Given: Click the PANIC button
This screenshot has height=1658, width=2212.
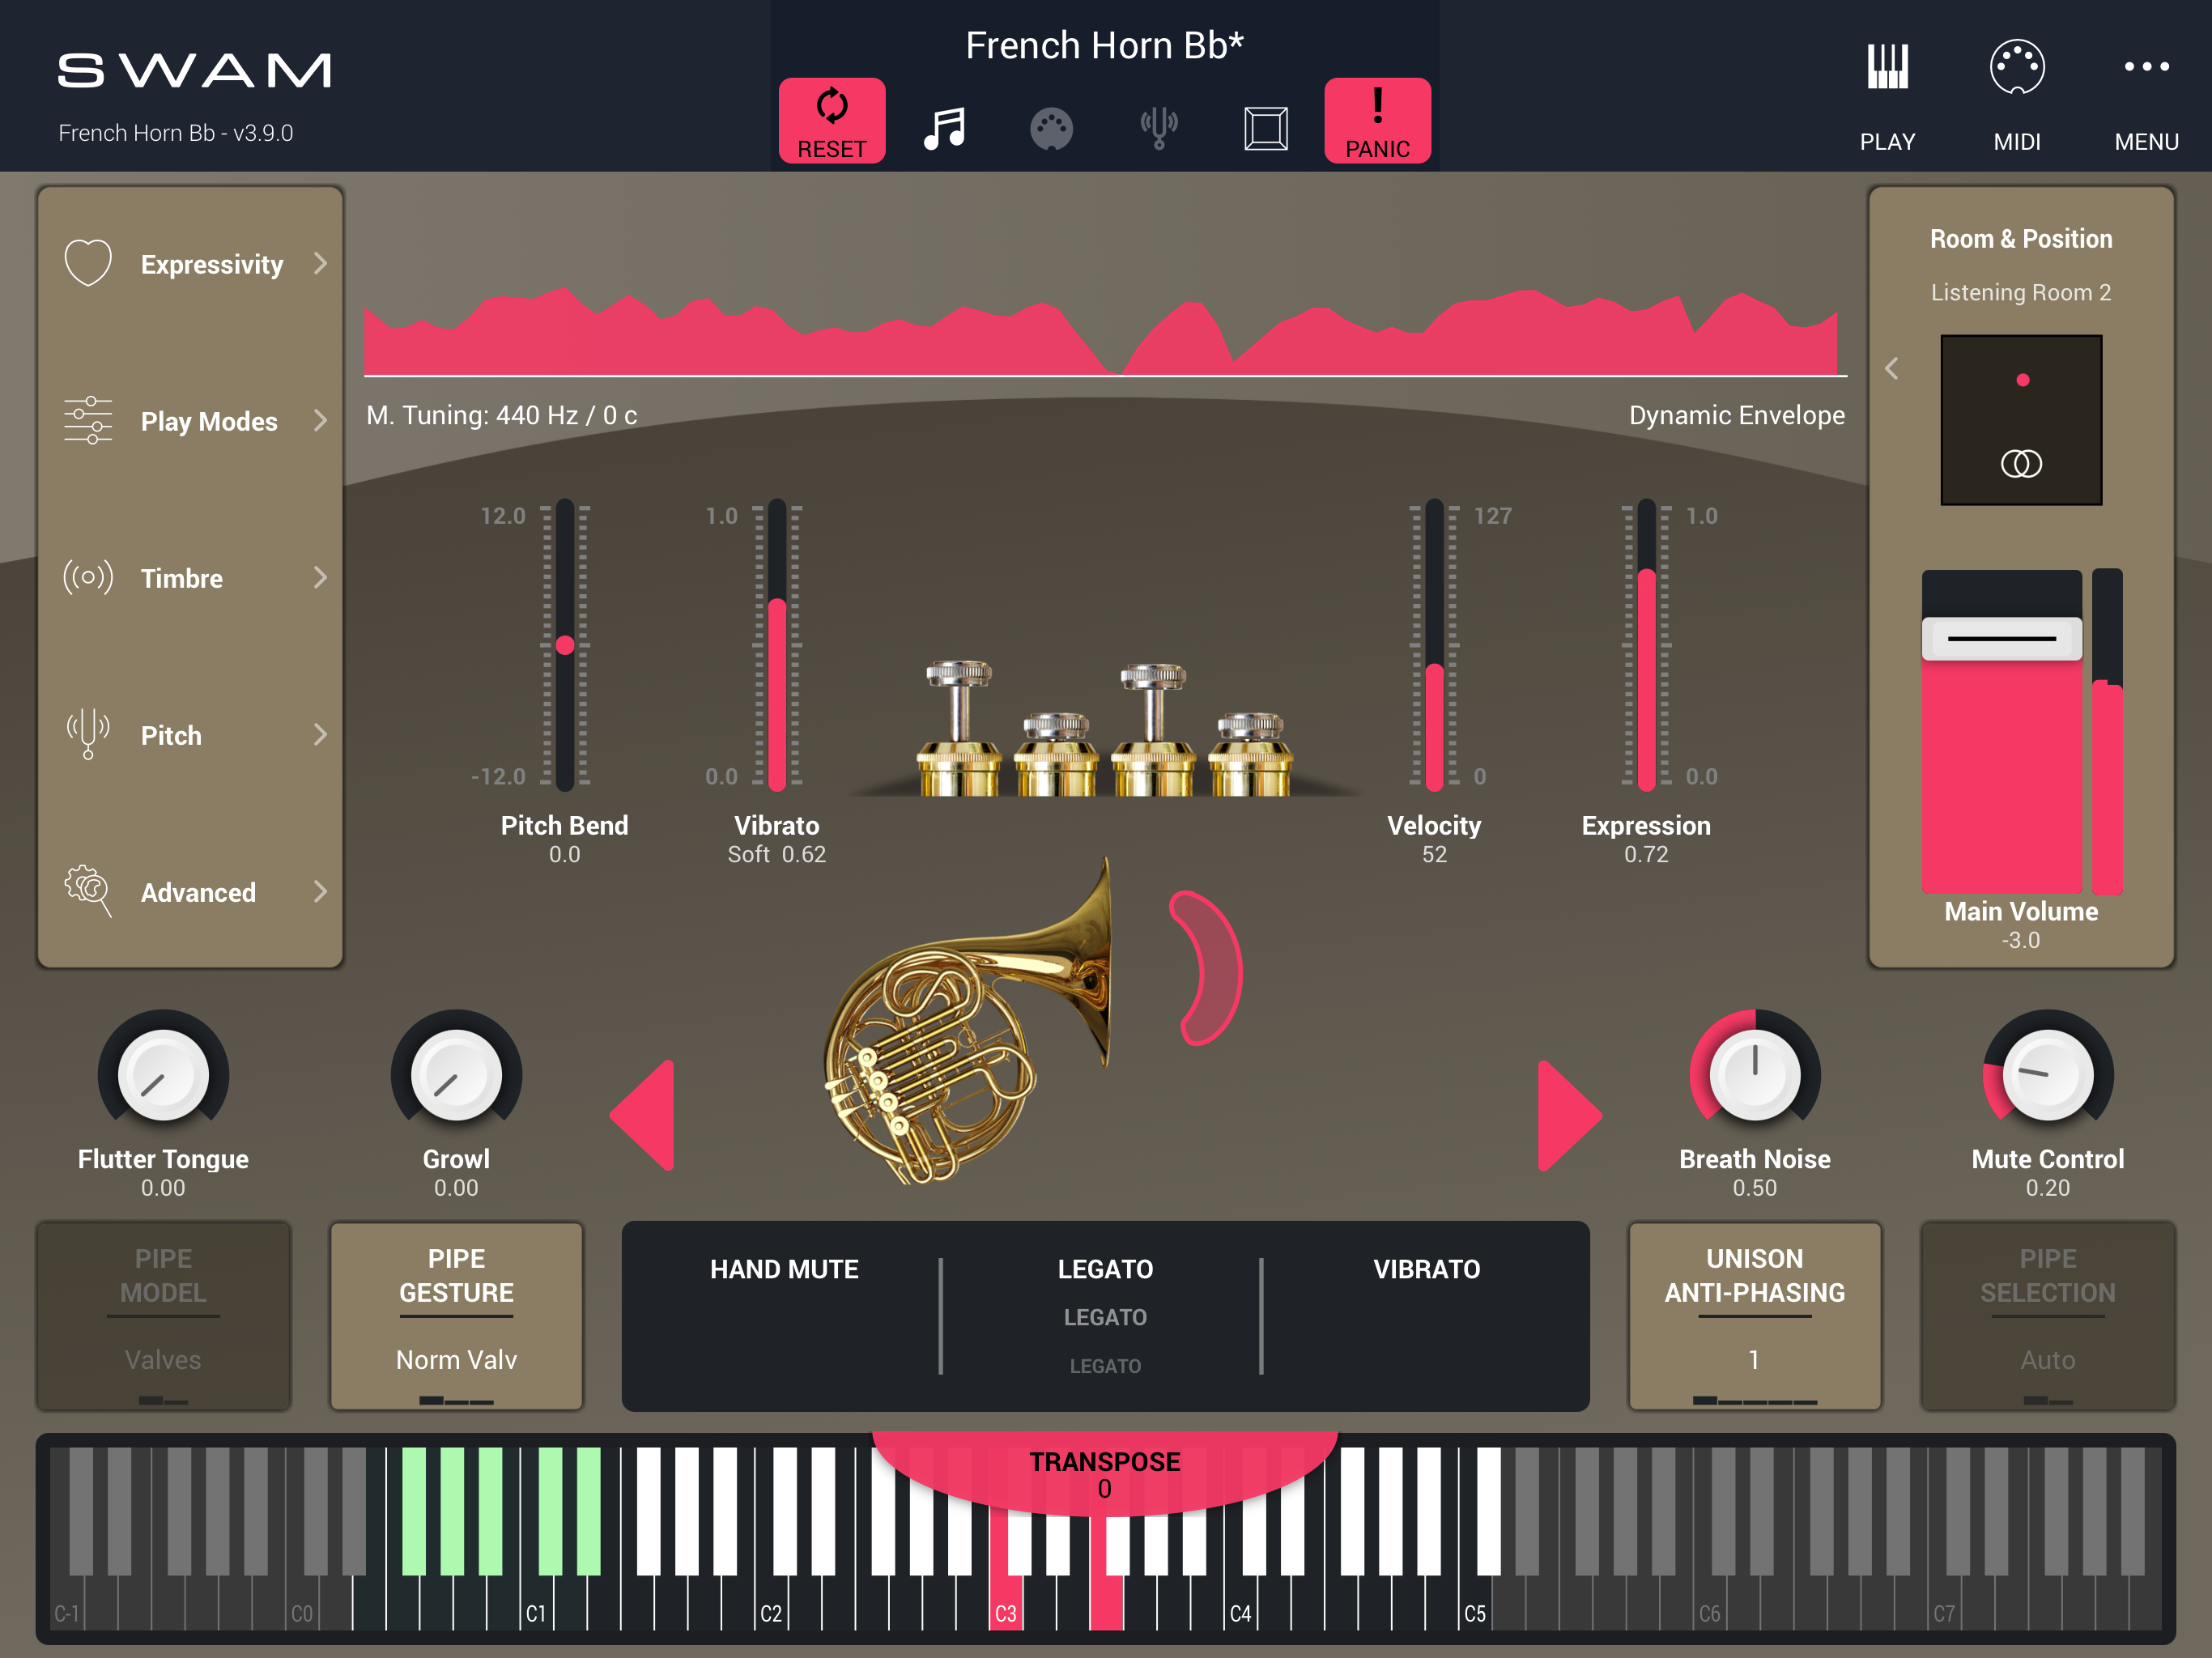Looking at the screenshot, I should click(x=1377, y=120).
